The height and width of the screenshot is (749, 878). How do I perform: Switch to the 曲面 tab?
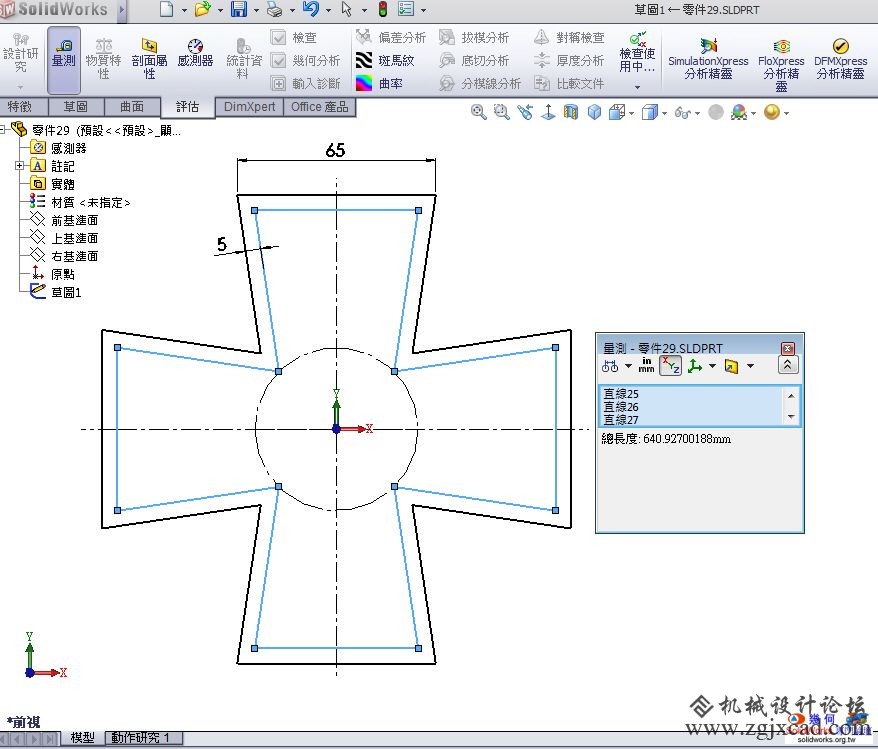[x=132, y=106]
